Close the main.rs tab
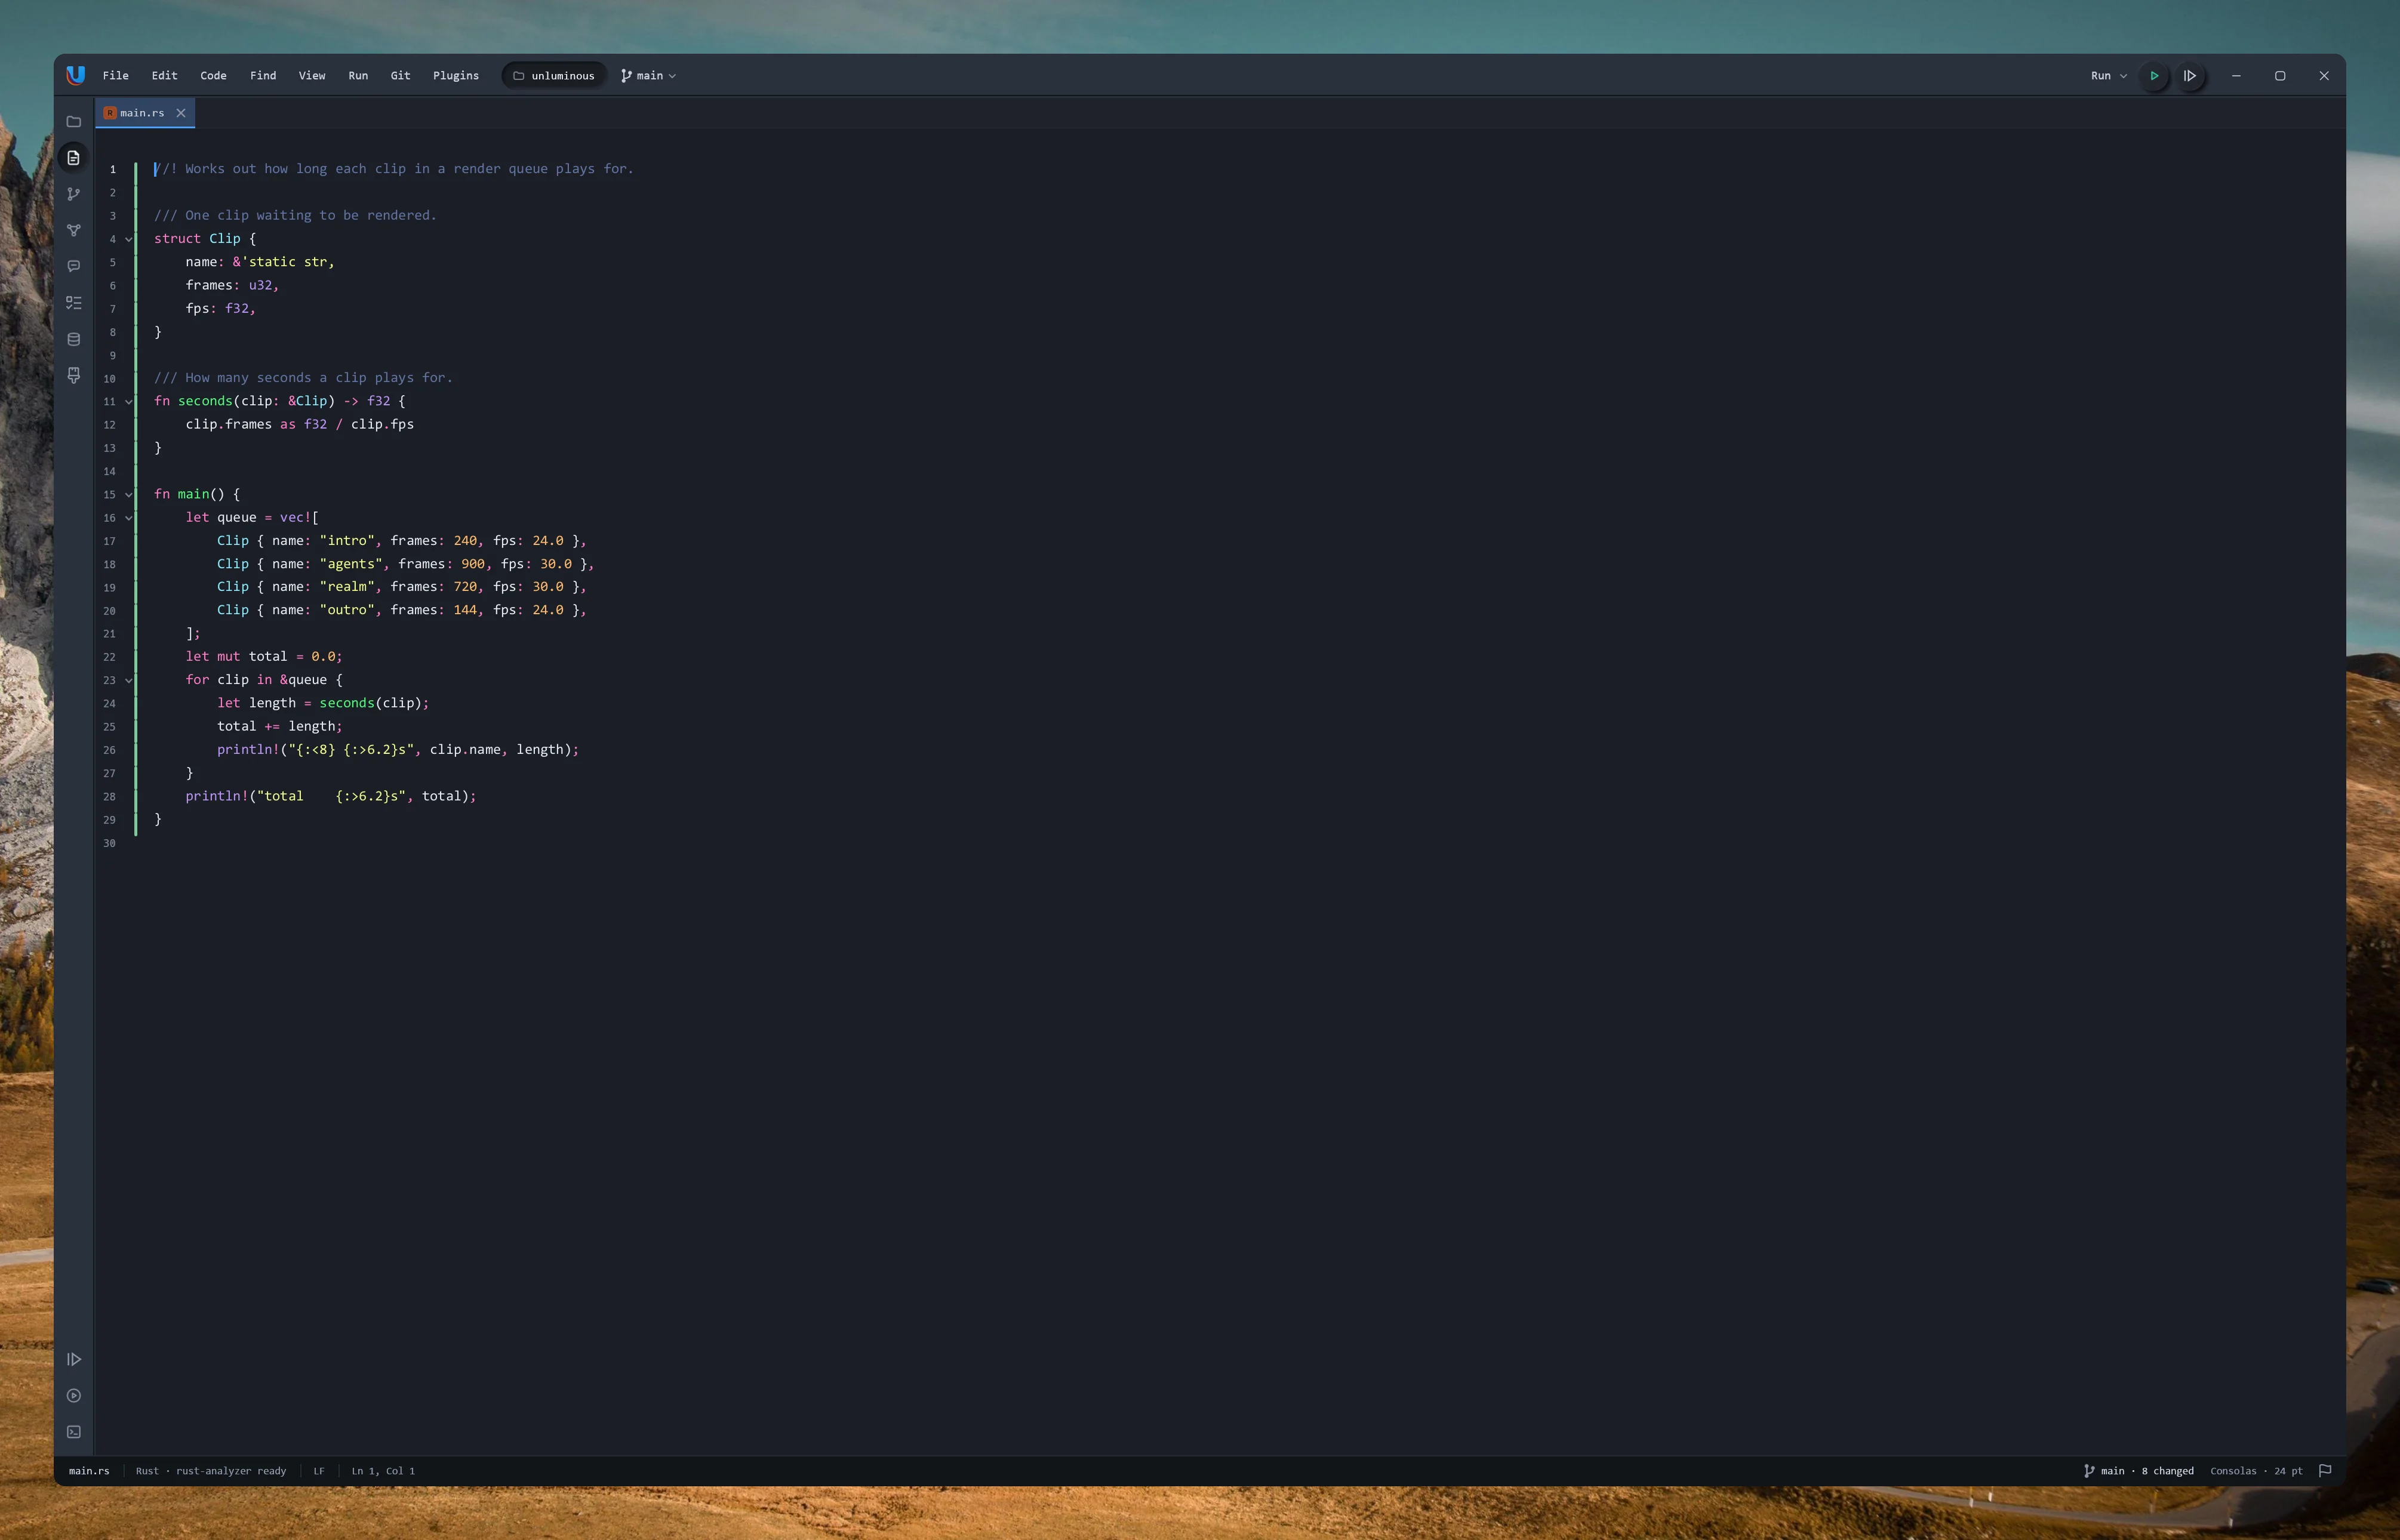Screen dimensions: 2400x1540 click(181, 113)
